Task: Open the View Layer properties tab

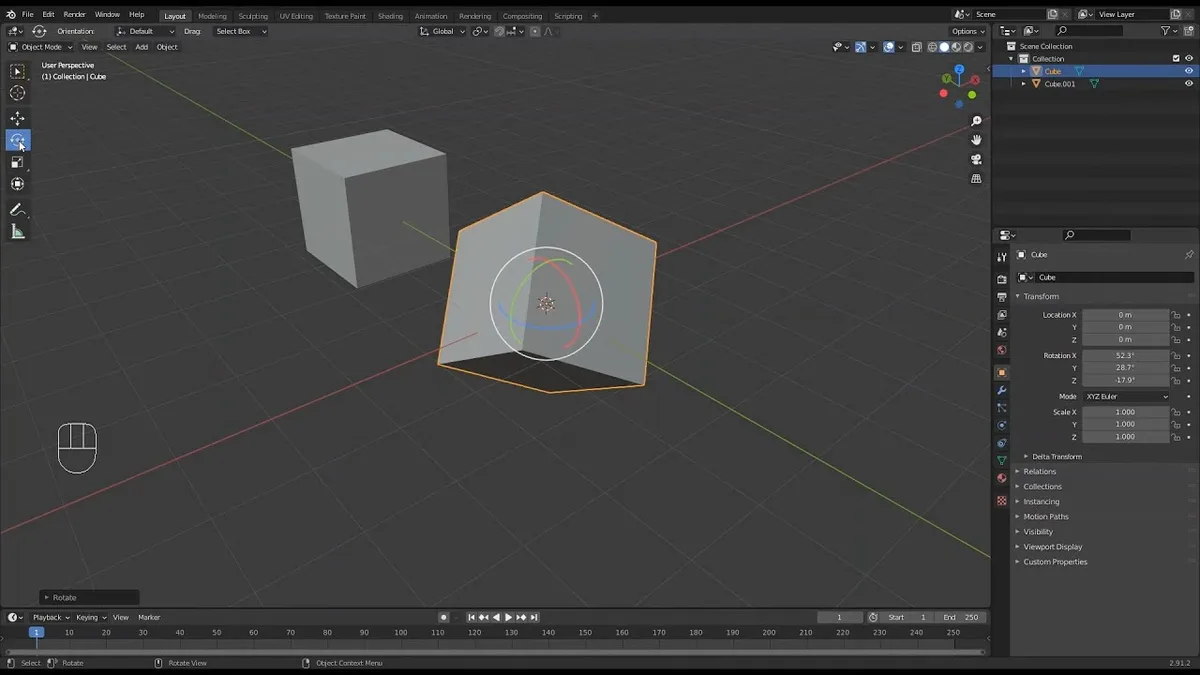Action: pyautogui.click(x=1001, y=315)
